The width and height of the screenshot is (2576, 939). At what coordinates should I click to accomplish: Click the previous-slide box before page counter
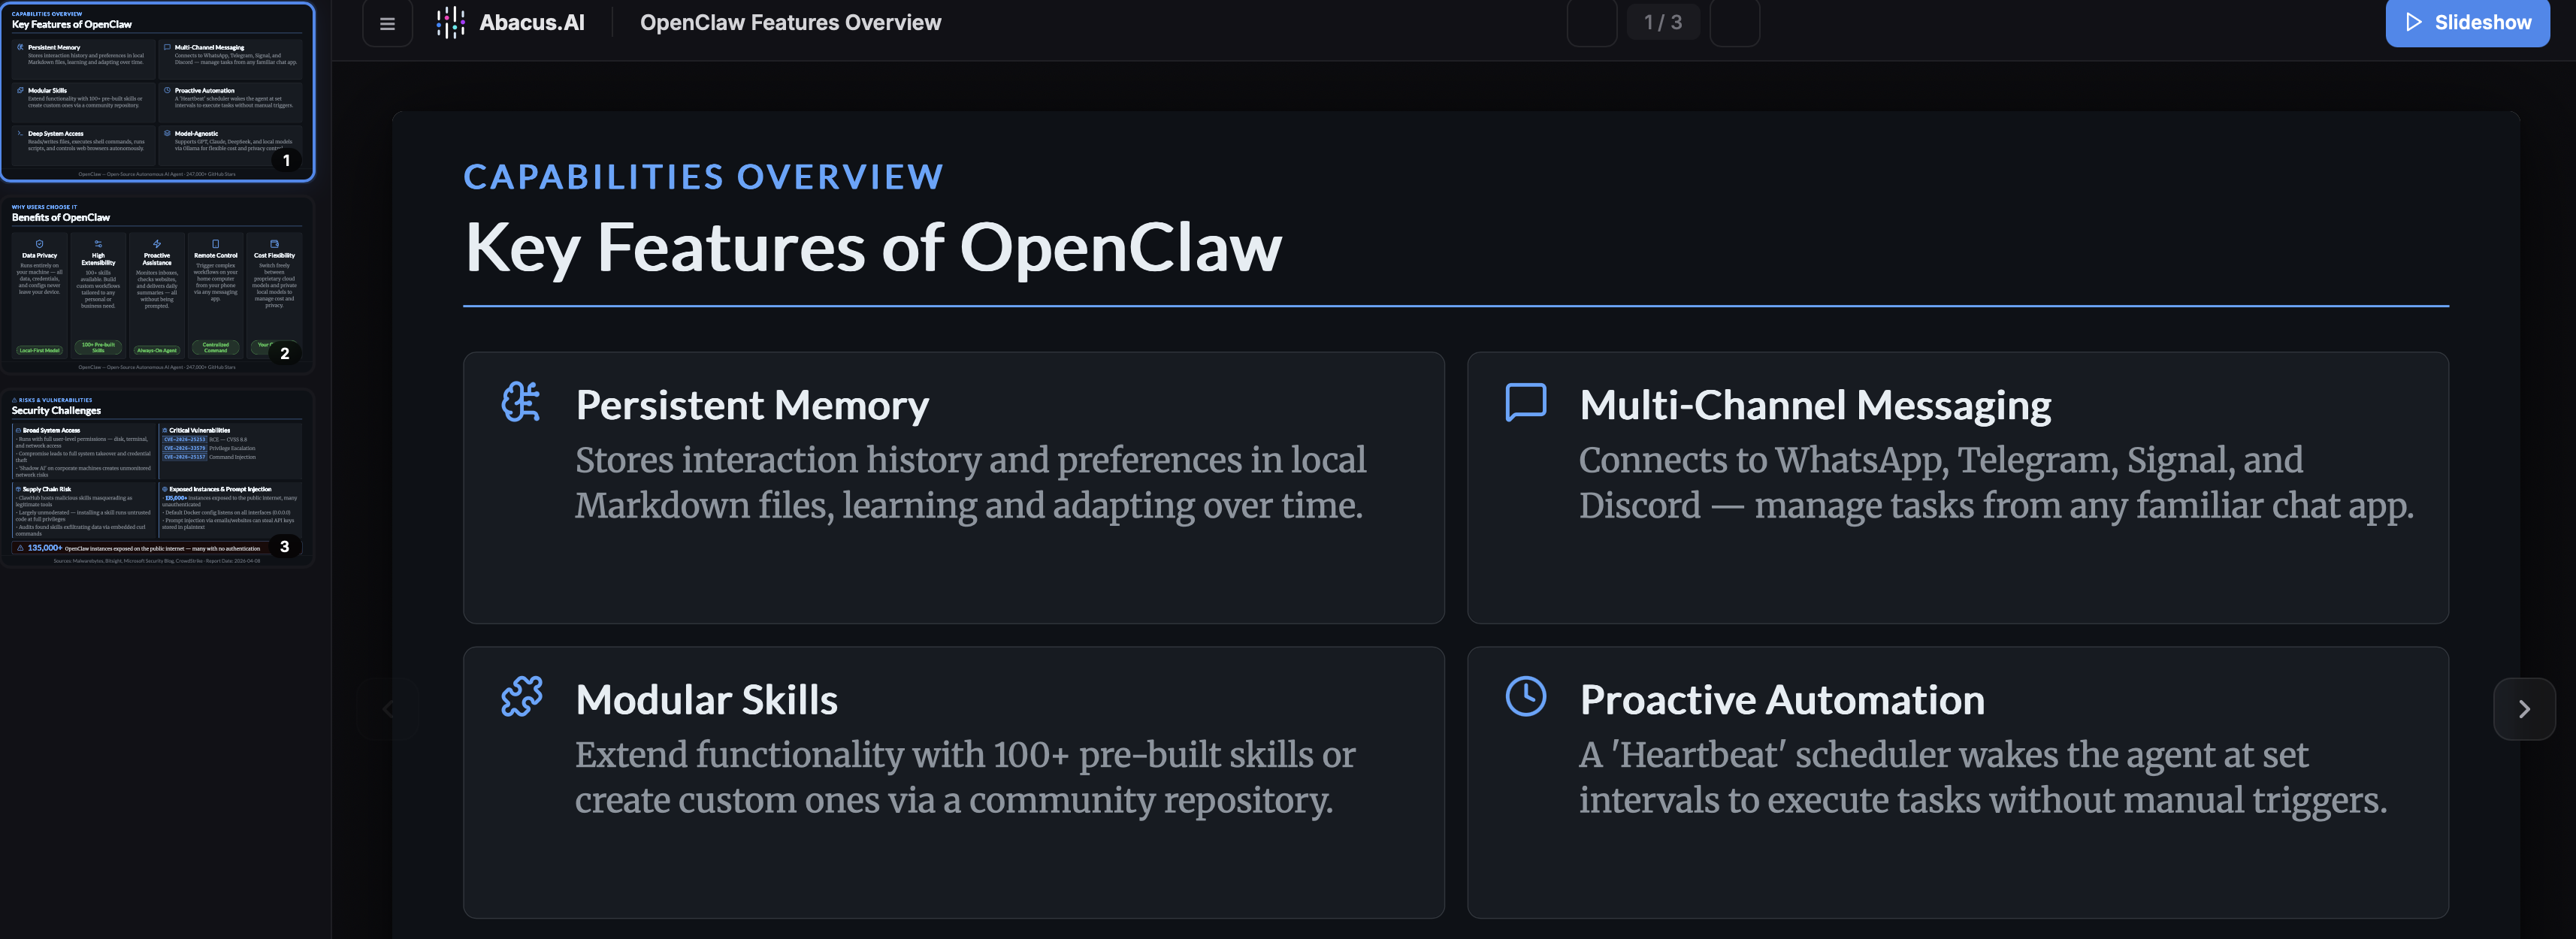(1591, 22)
